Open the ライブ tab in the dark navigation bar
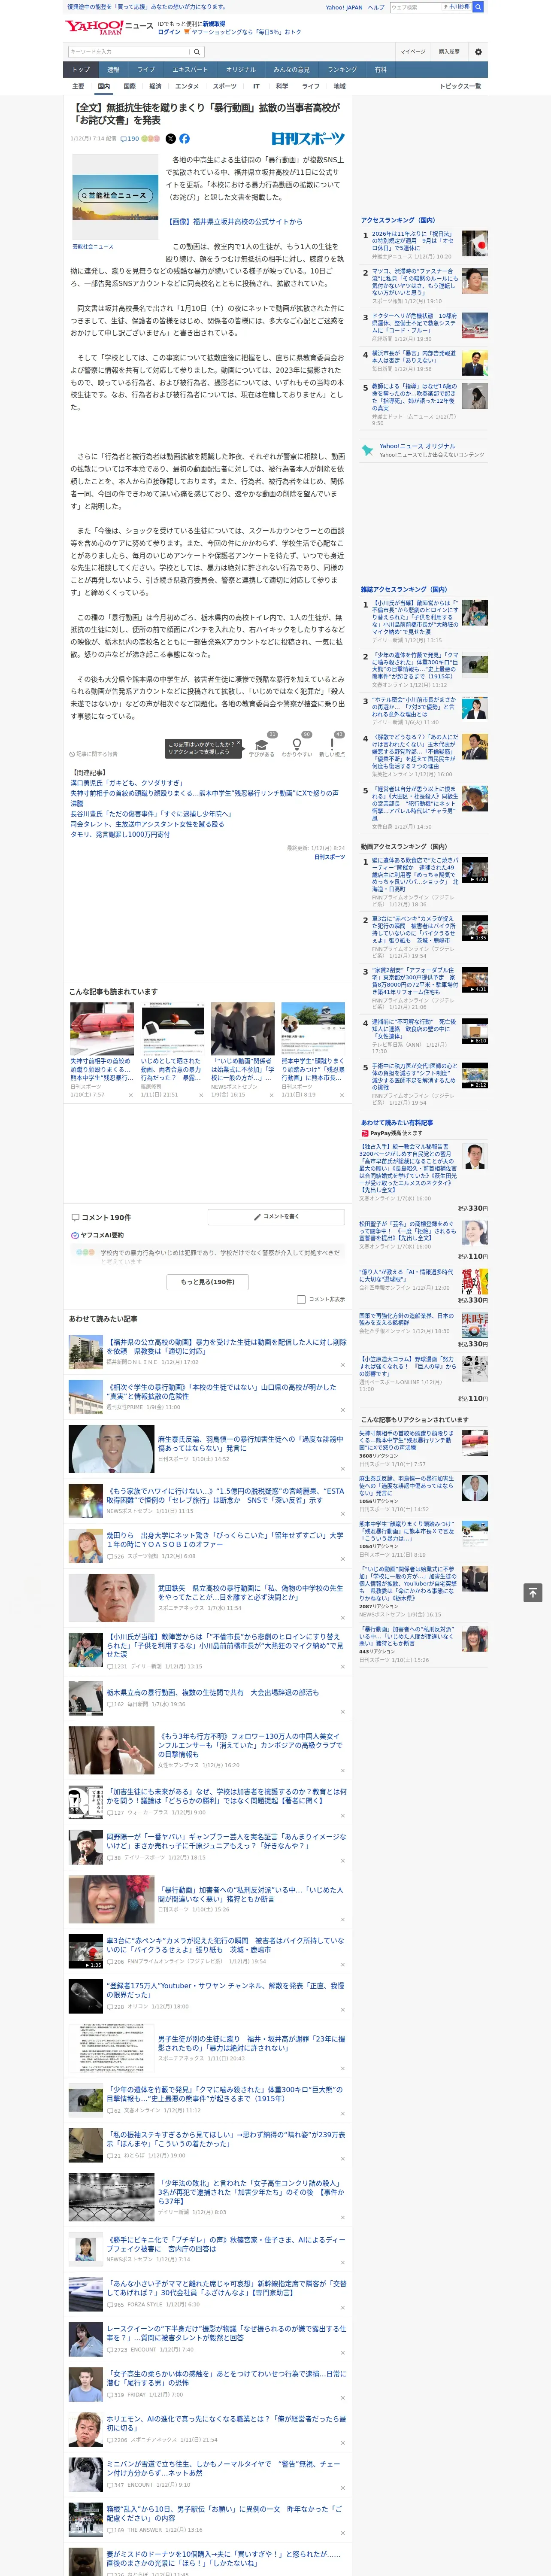551x2576 pixels. 146,69
